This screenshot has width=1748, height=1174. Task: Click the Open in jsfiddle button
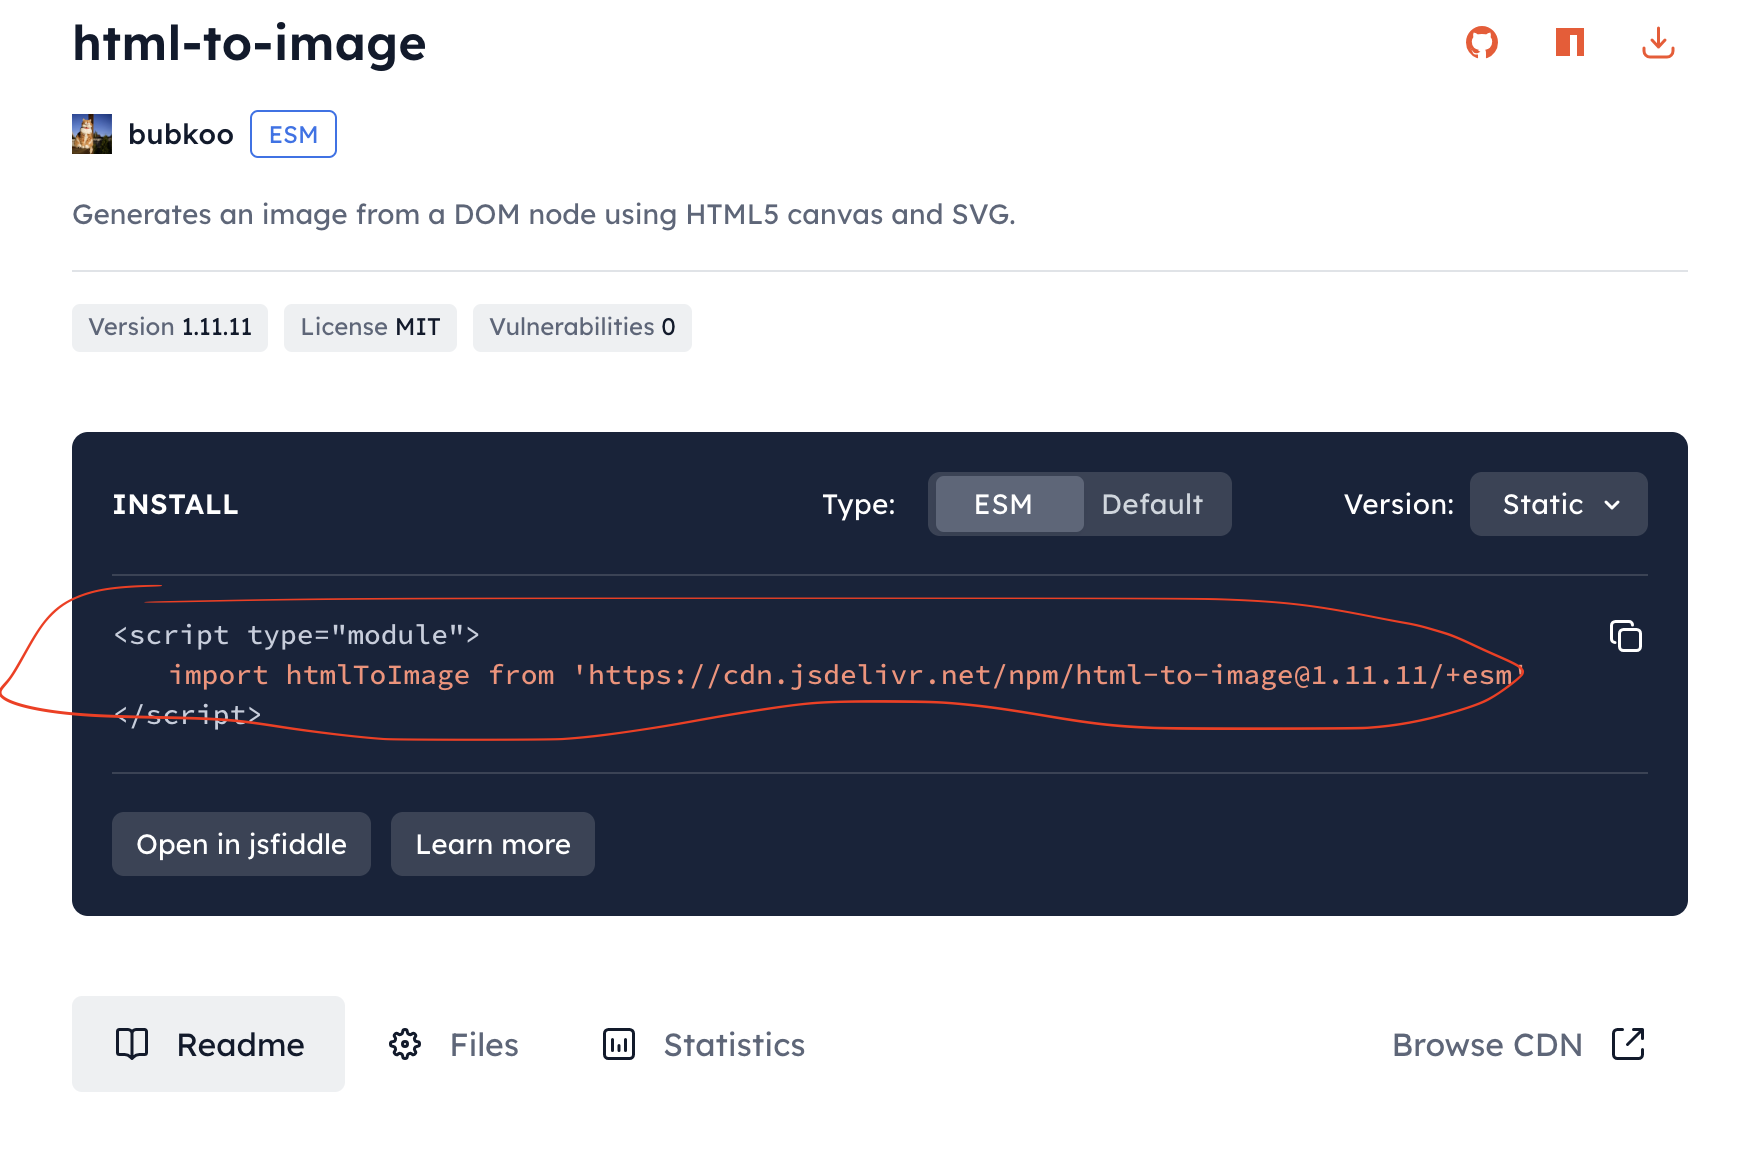241,844
